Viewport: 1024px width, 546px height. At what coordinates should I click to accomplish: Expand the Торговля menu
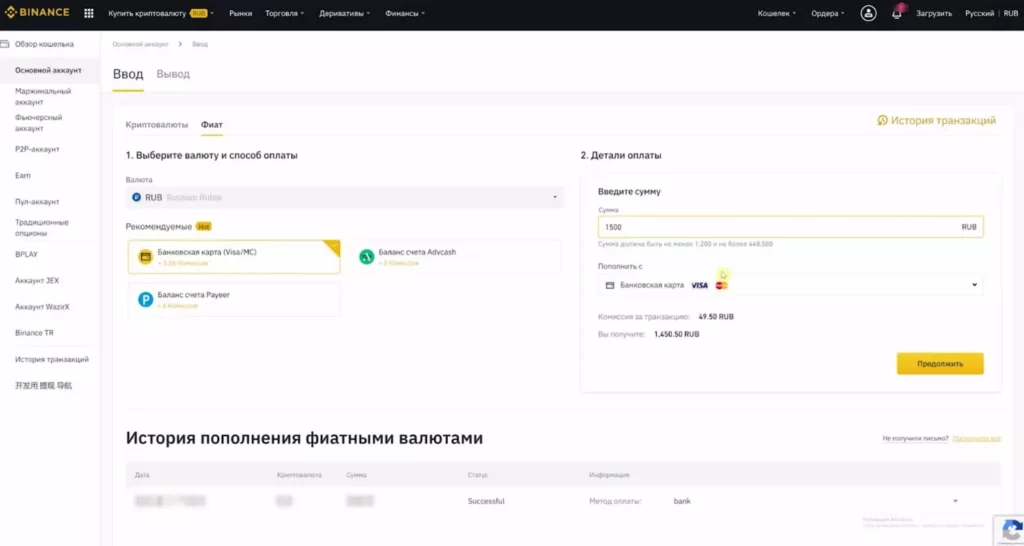[x=284, y=13]
